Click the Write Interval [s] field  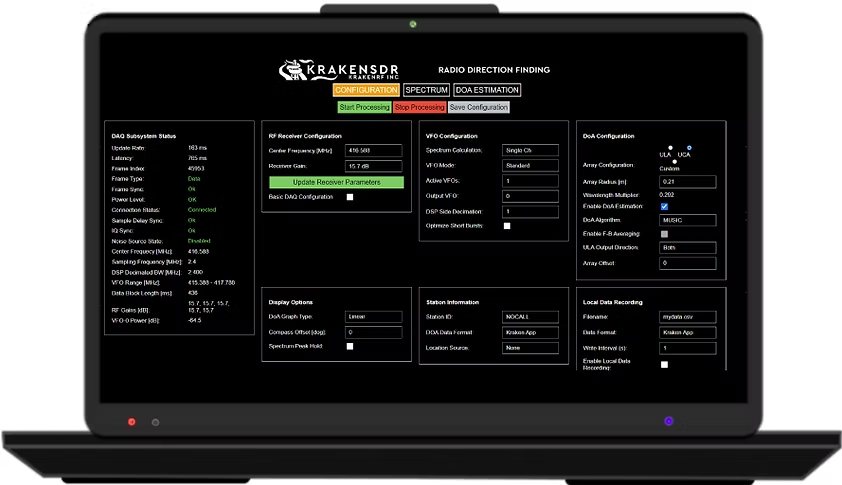(687, 348)
